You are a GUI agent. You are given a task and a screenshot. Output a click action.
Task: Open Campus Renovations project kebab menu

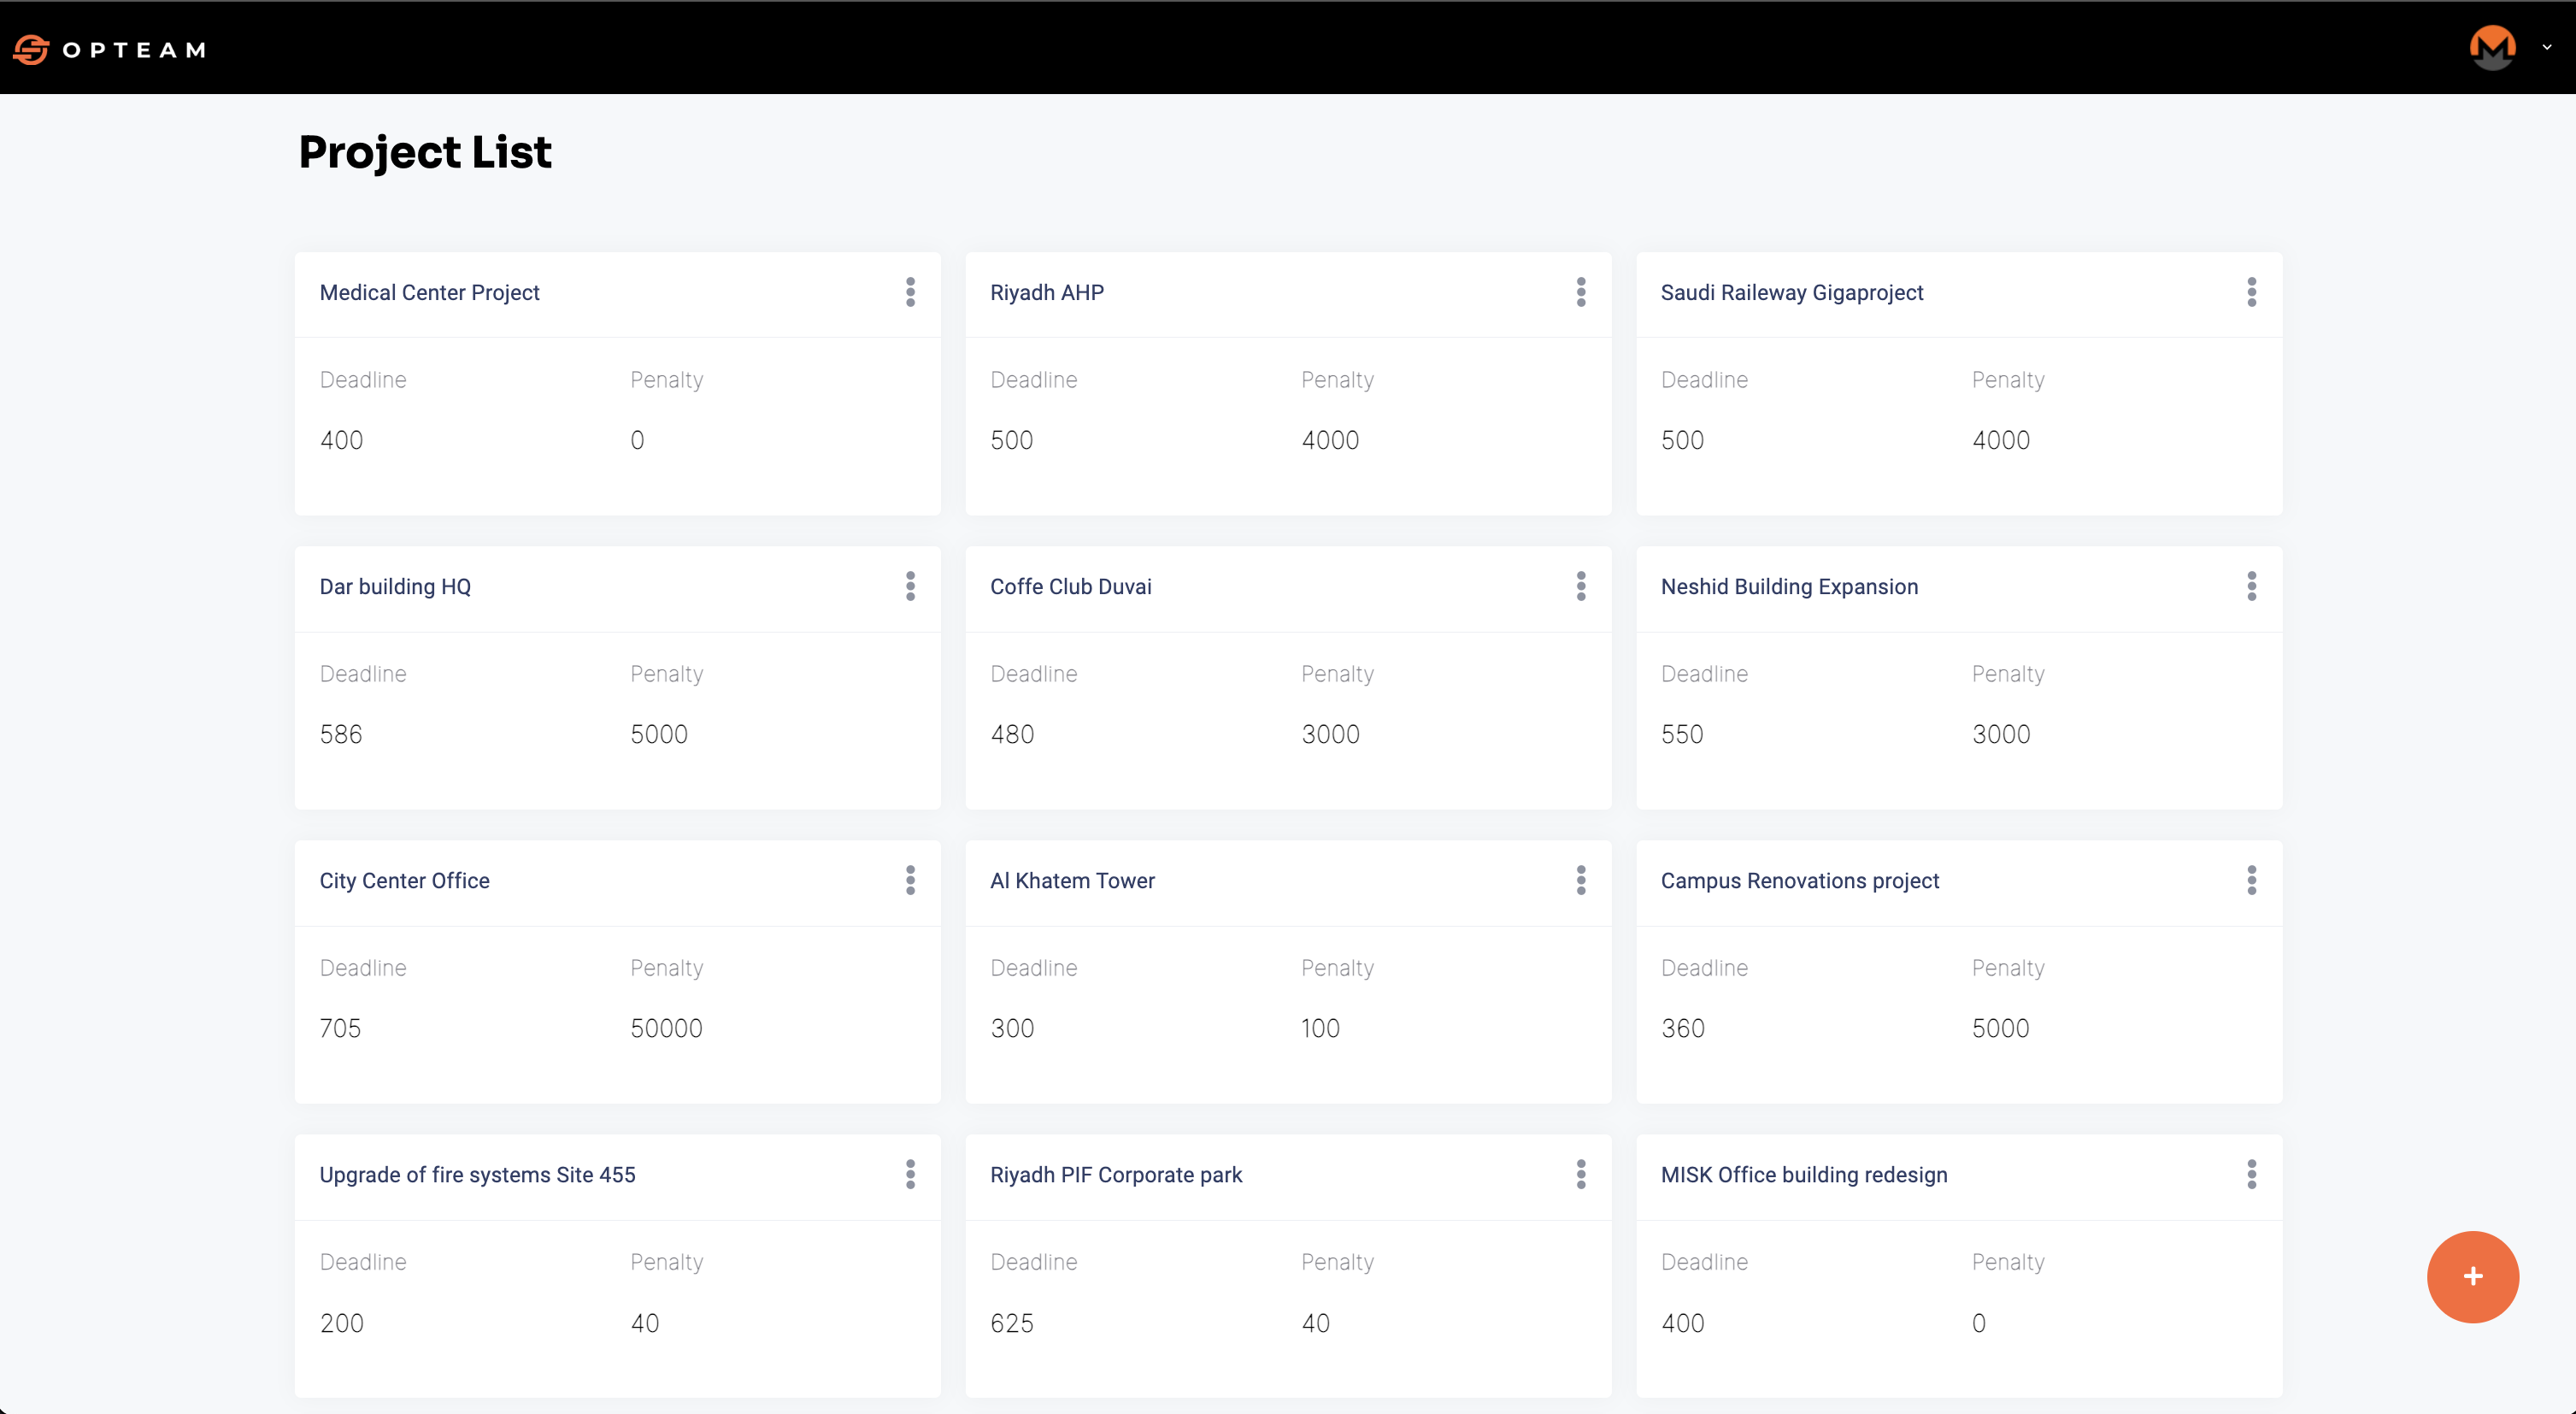[x=2251, y=880]
